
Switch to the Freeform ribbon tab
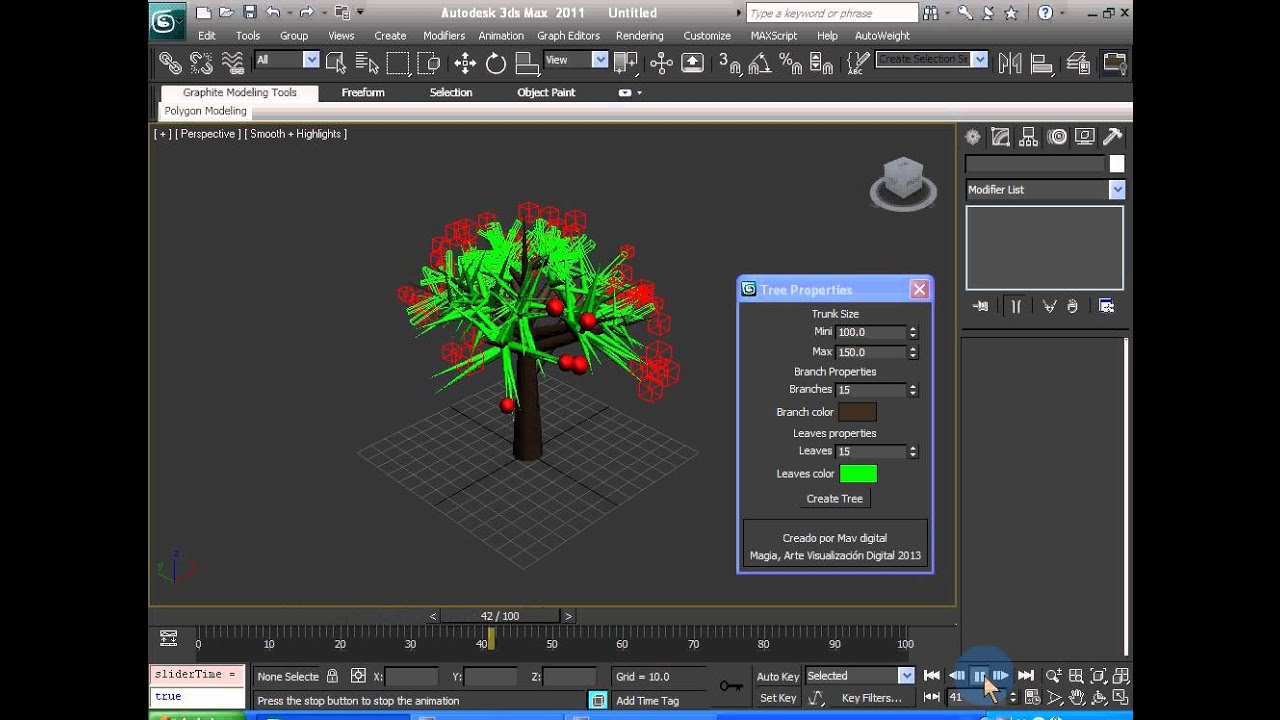363,92
